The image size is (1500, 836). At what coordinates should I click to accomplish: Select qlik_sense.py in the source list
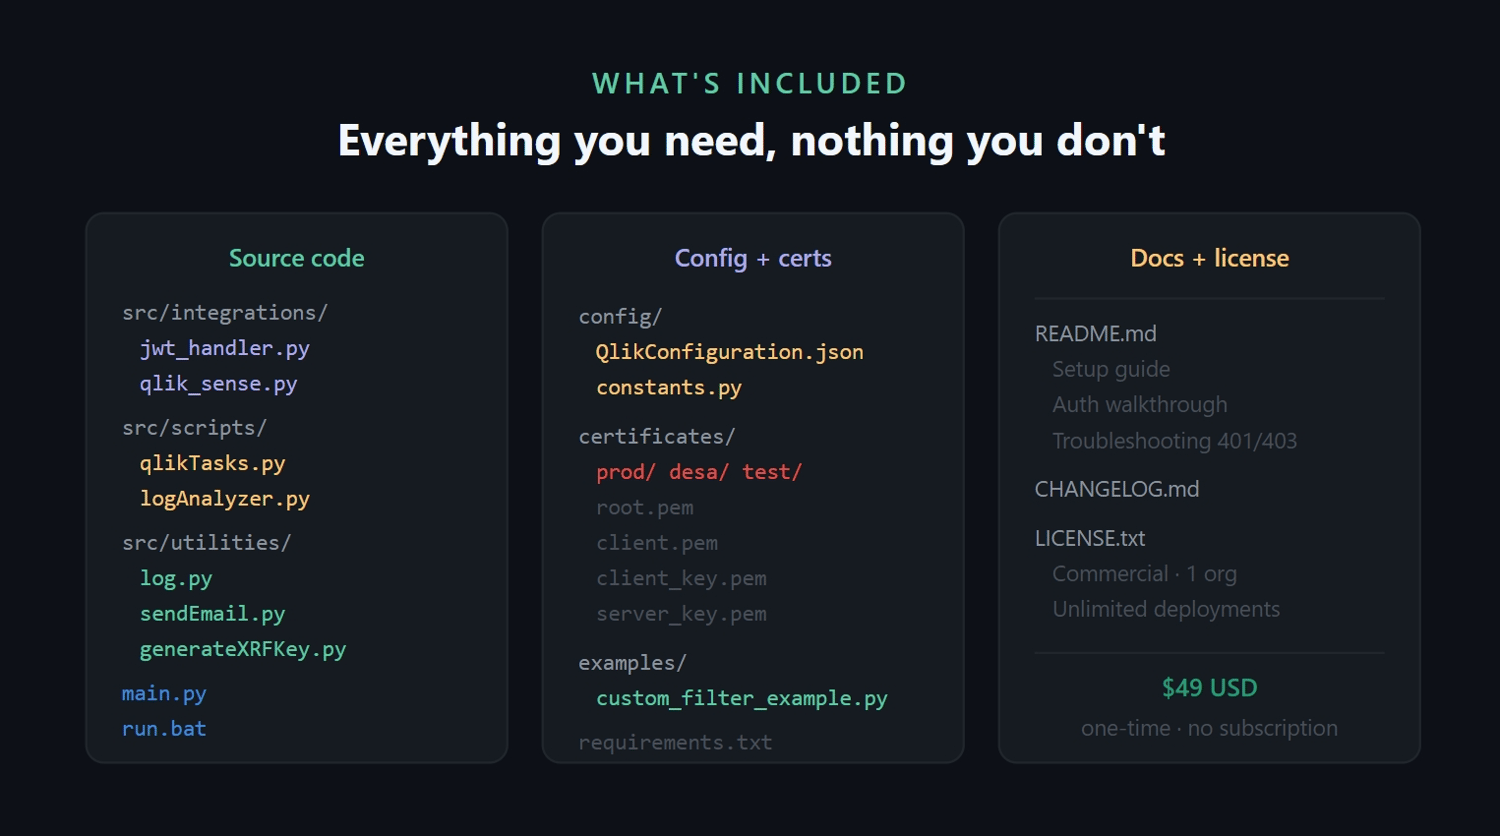tap(218, 384)
